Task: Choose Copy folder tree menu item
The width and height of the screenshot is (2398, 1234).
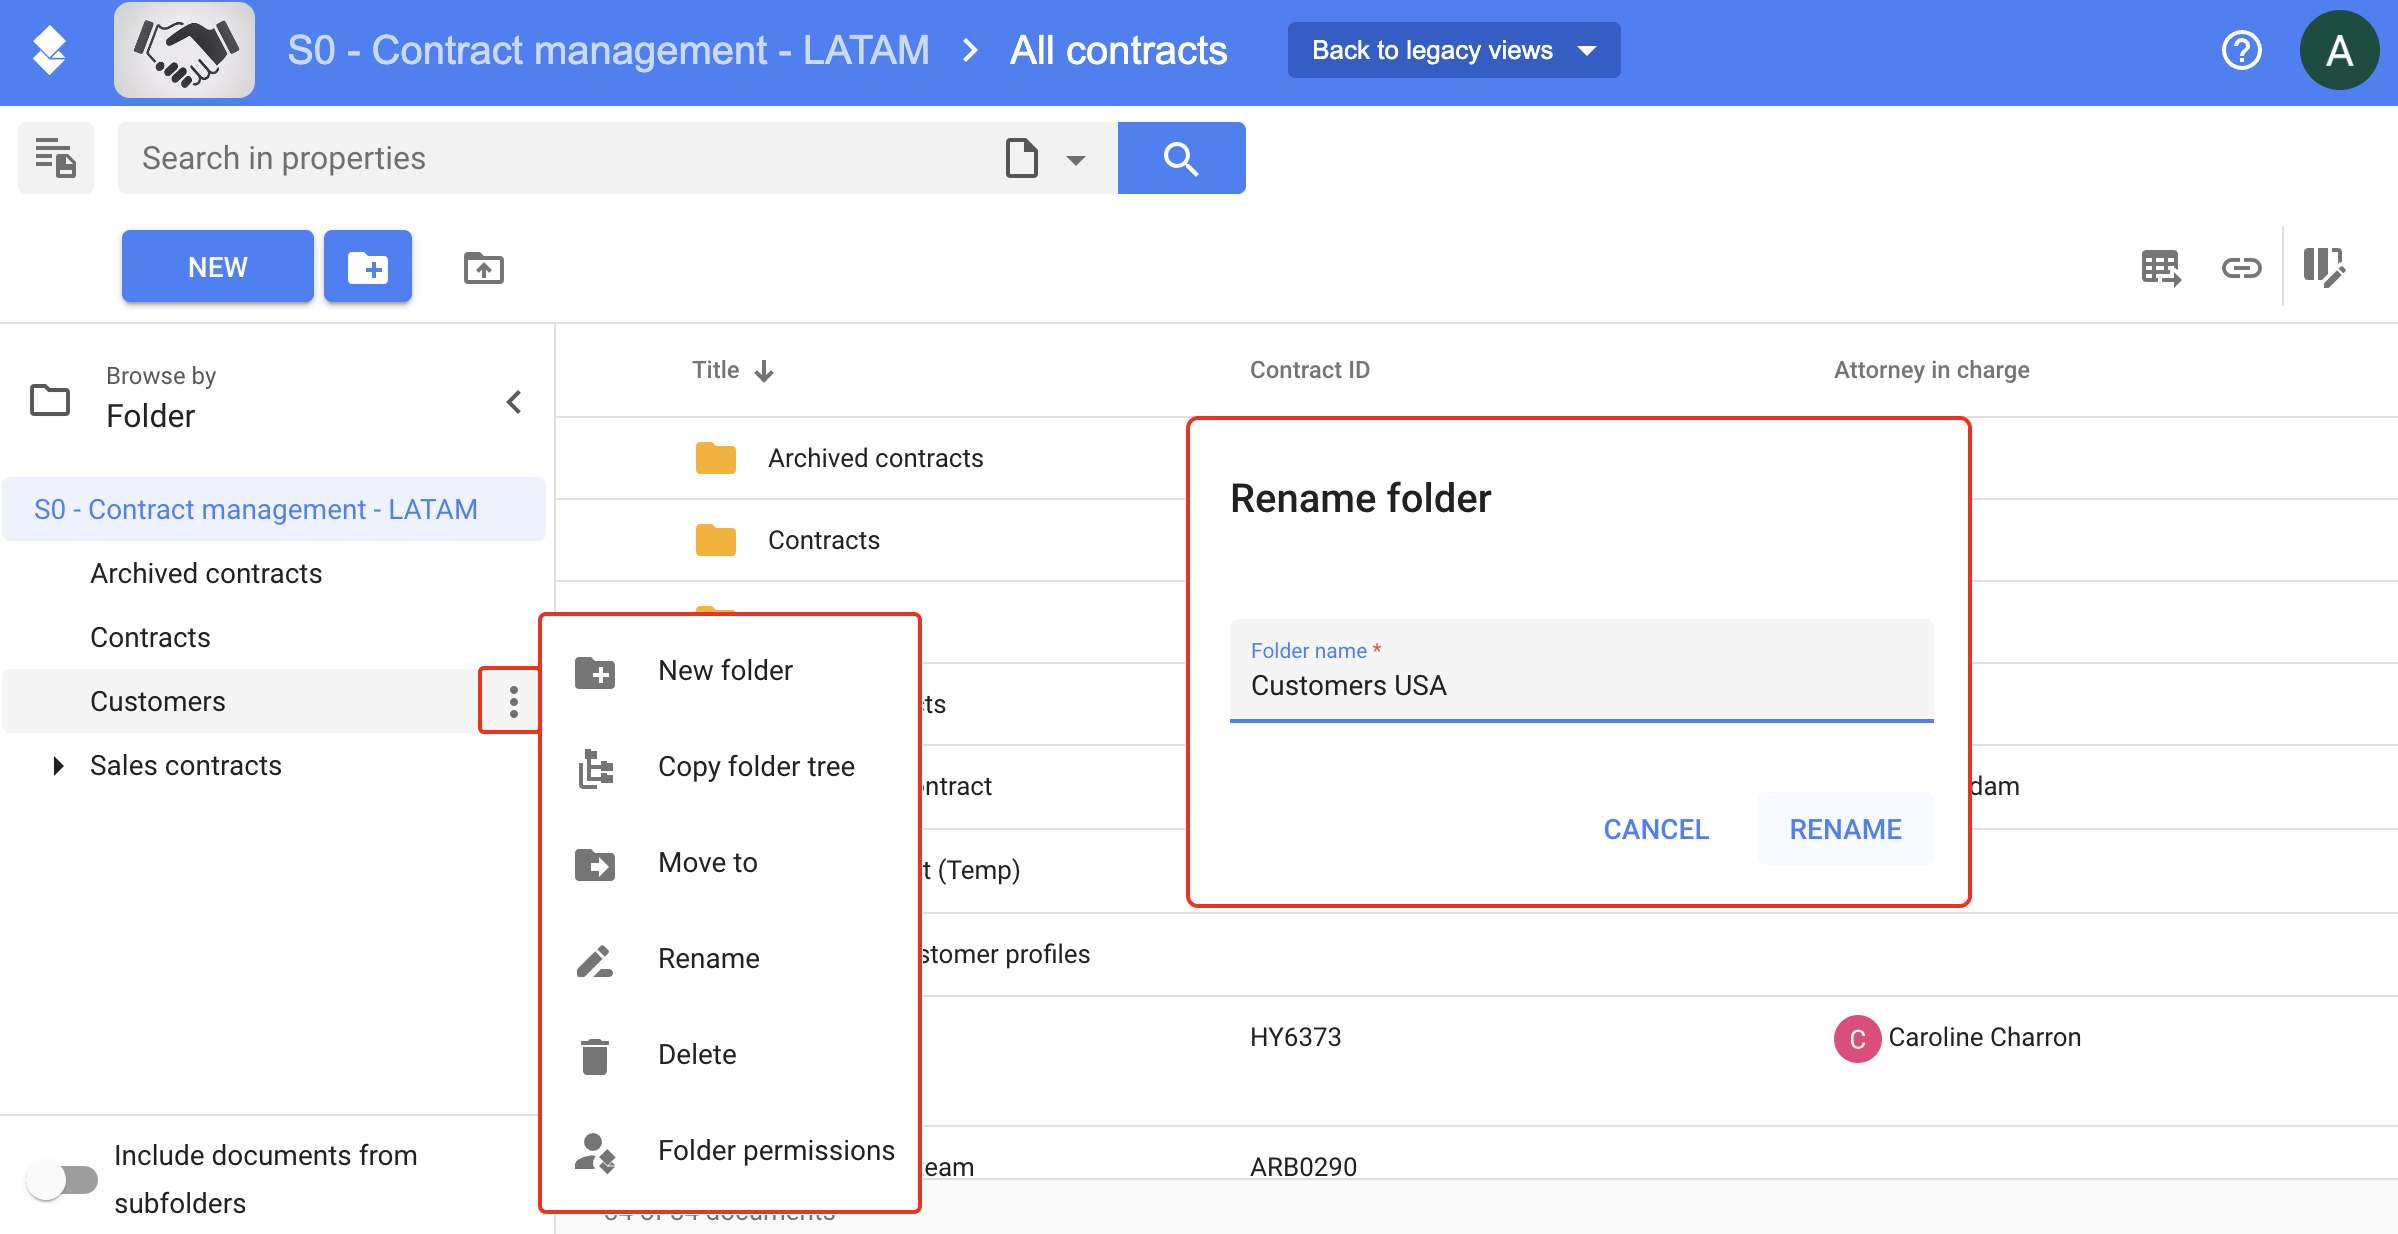Action: pos(729,767)
